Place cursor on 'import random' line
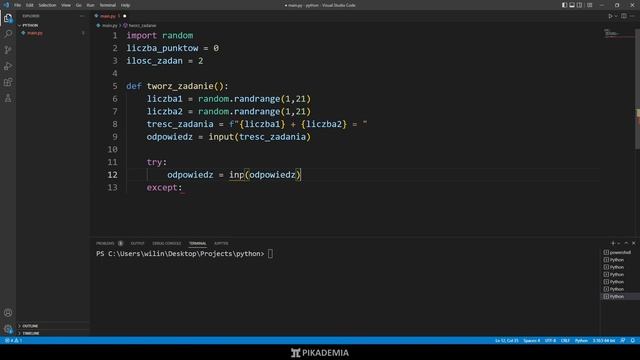This screenshot has width=640, height=360. click(x=160, y=36)
